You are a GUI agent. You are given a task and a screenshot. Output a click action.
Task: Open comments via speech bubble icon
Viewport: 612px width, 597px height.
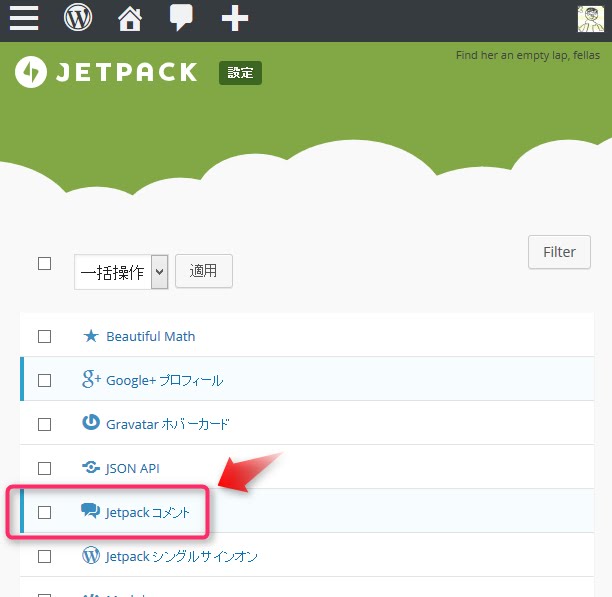181,18
